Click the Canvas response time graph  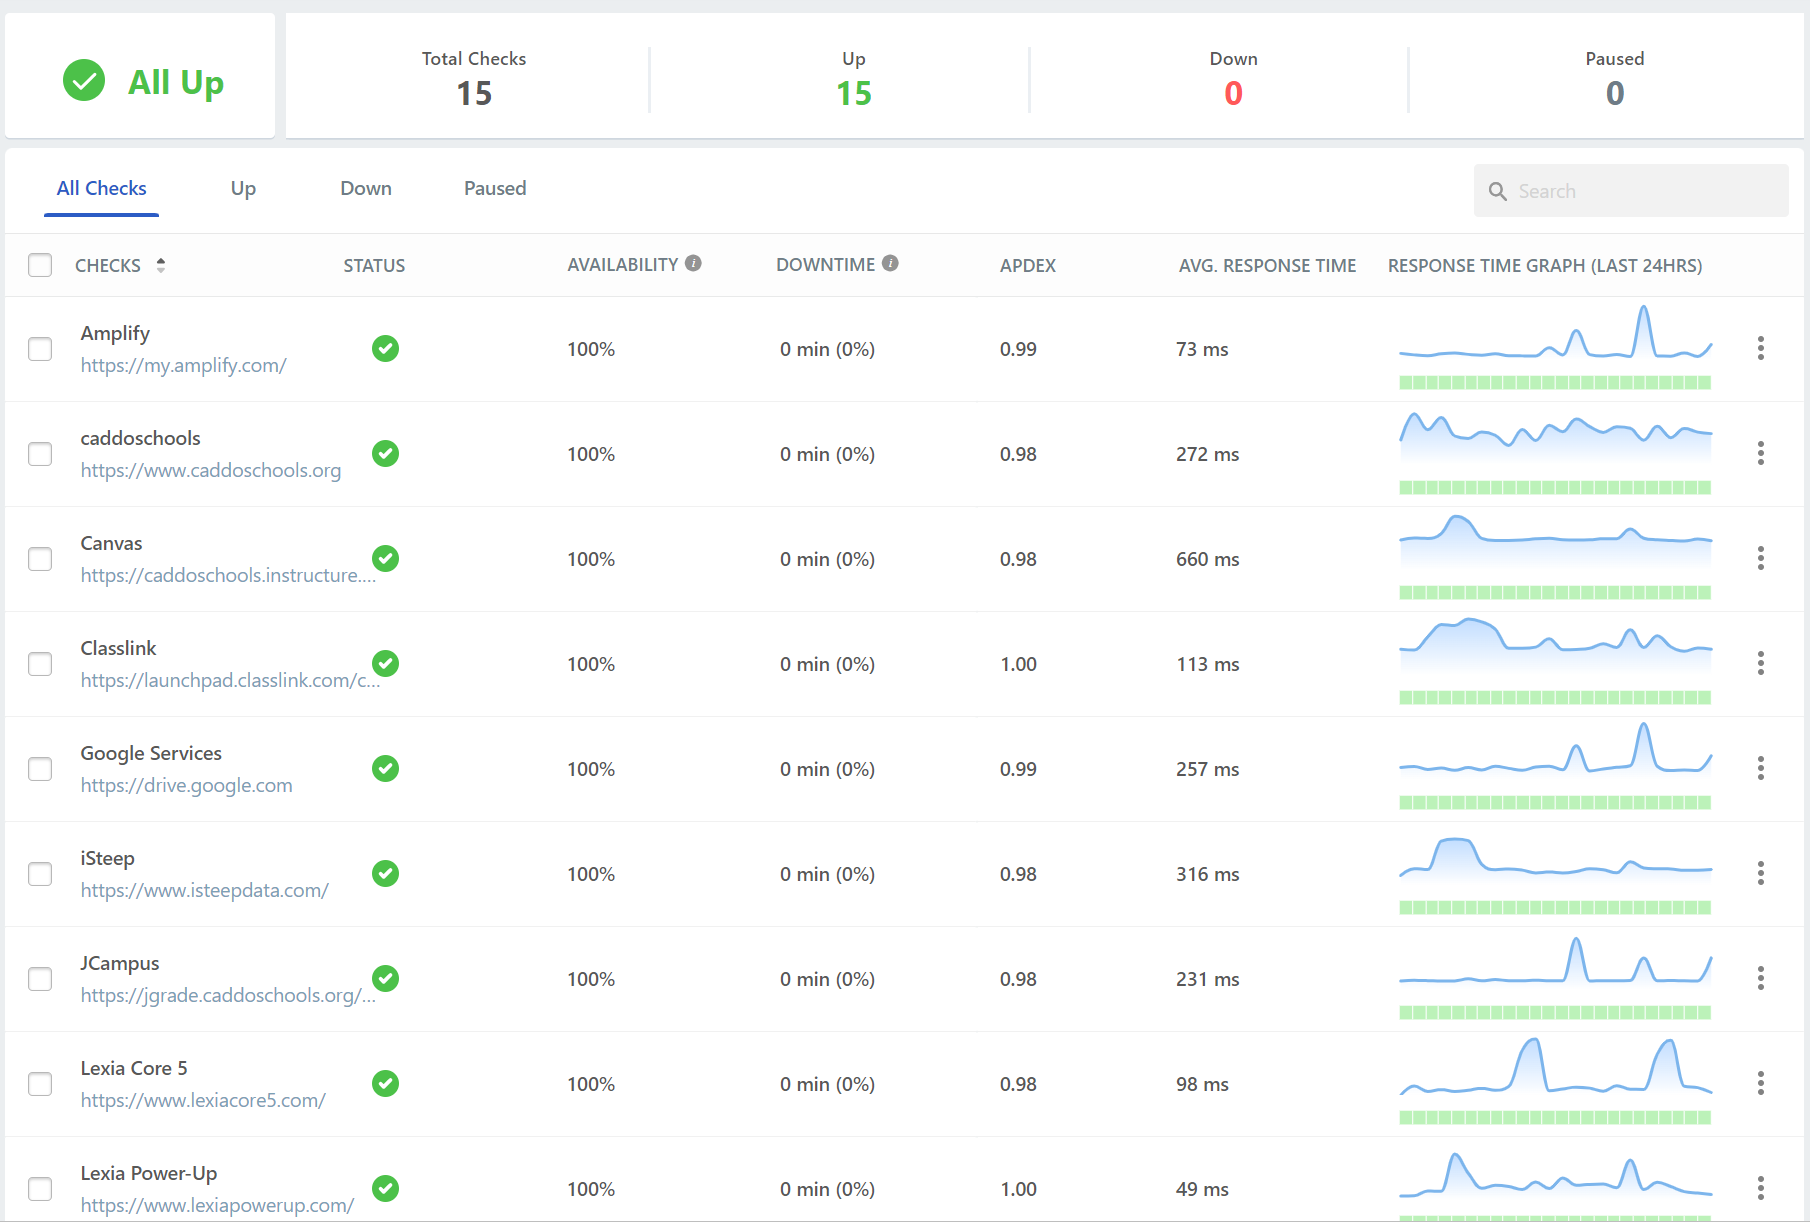[1555, 544]
